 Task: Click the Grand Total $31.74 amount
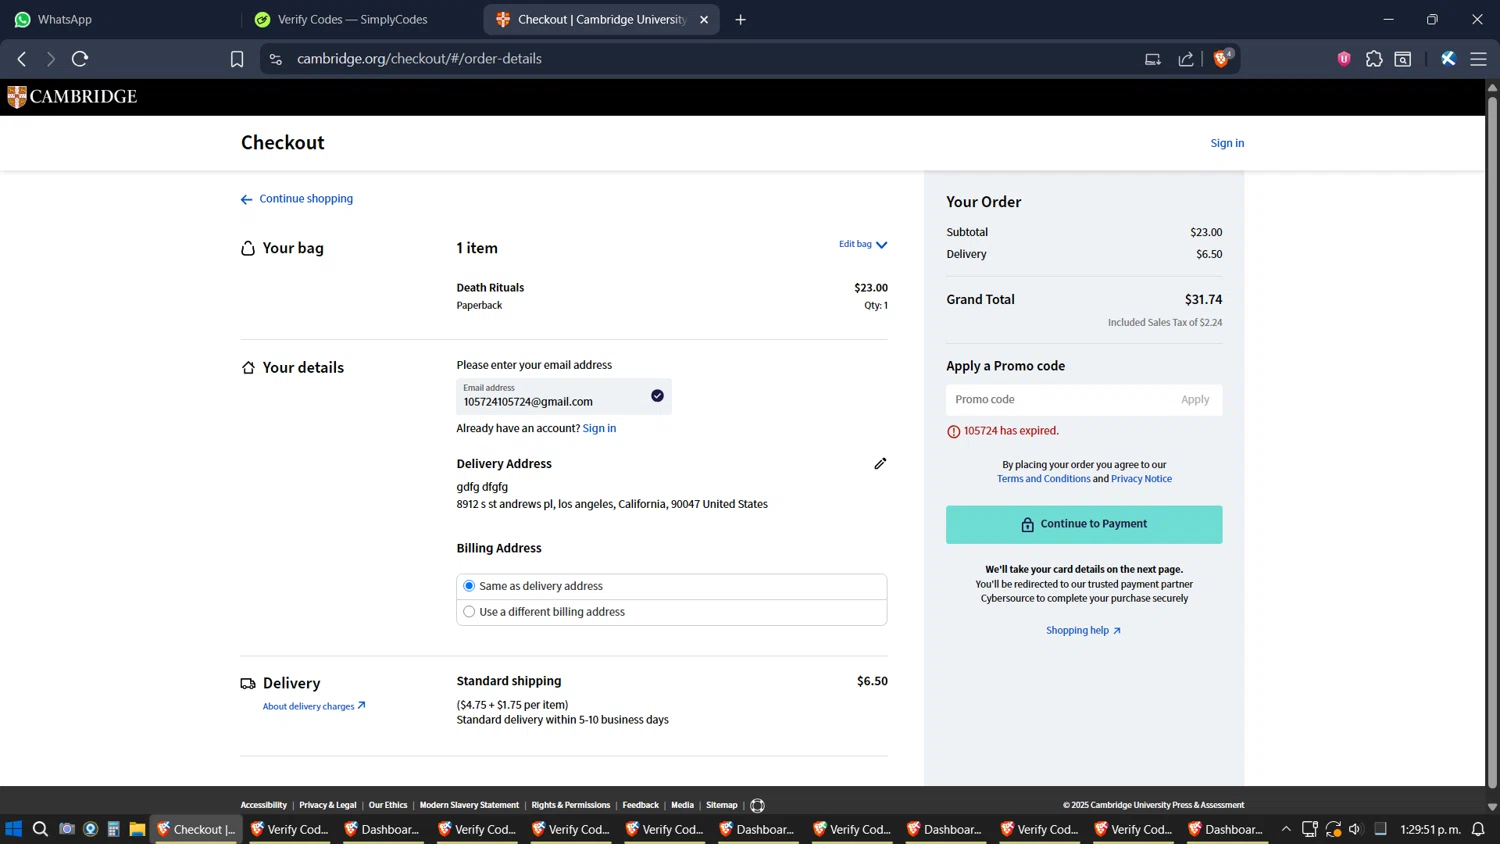pos(1203,300)
